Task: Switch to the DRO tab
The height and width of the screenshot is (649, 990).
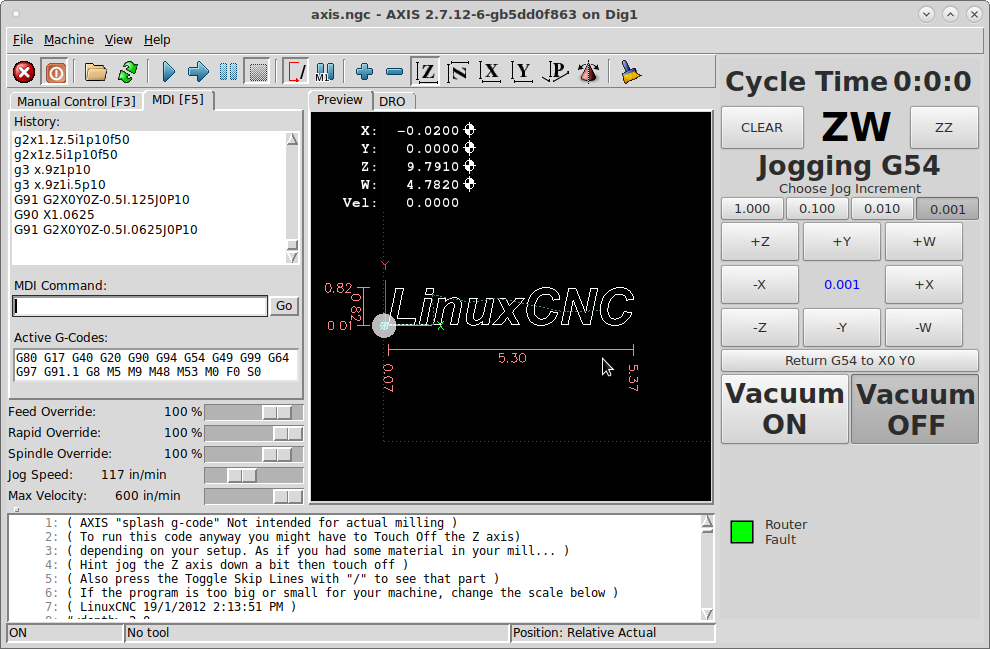Action: coord(392,102)
